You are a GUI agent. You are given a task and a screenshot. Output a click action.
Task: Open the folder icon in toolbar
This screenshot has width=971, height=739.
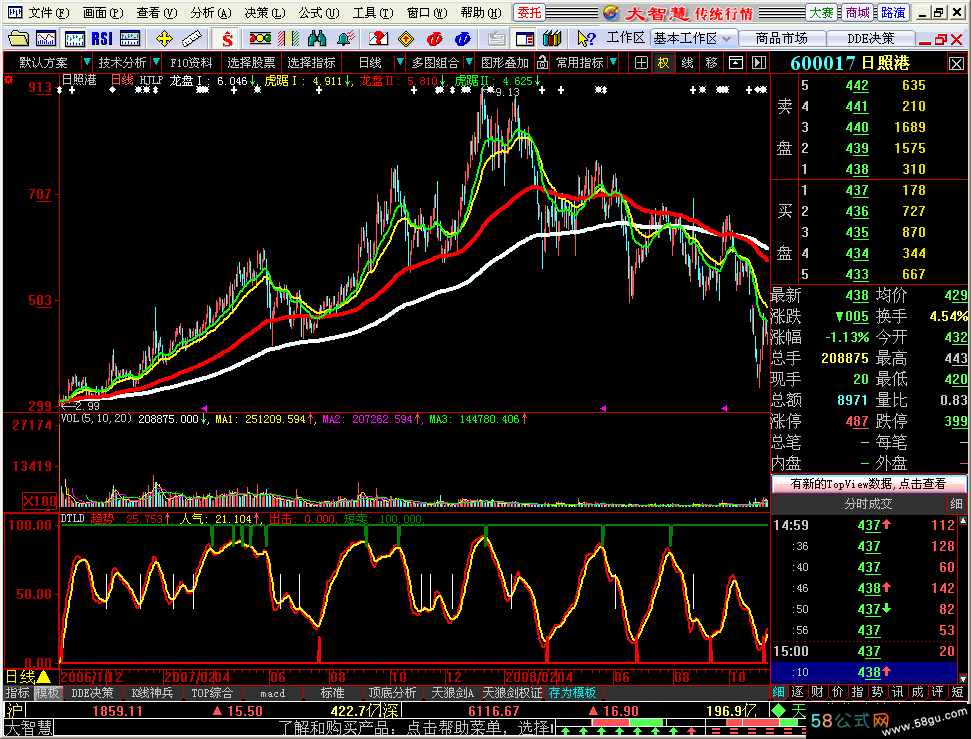[x=18, y=38]
